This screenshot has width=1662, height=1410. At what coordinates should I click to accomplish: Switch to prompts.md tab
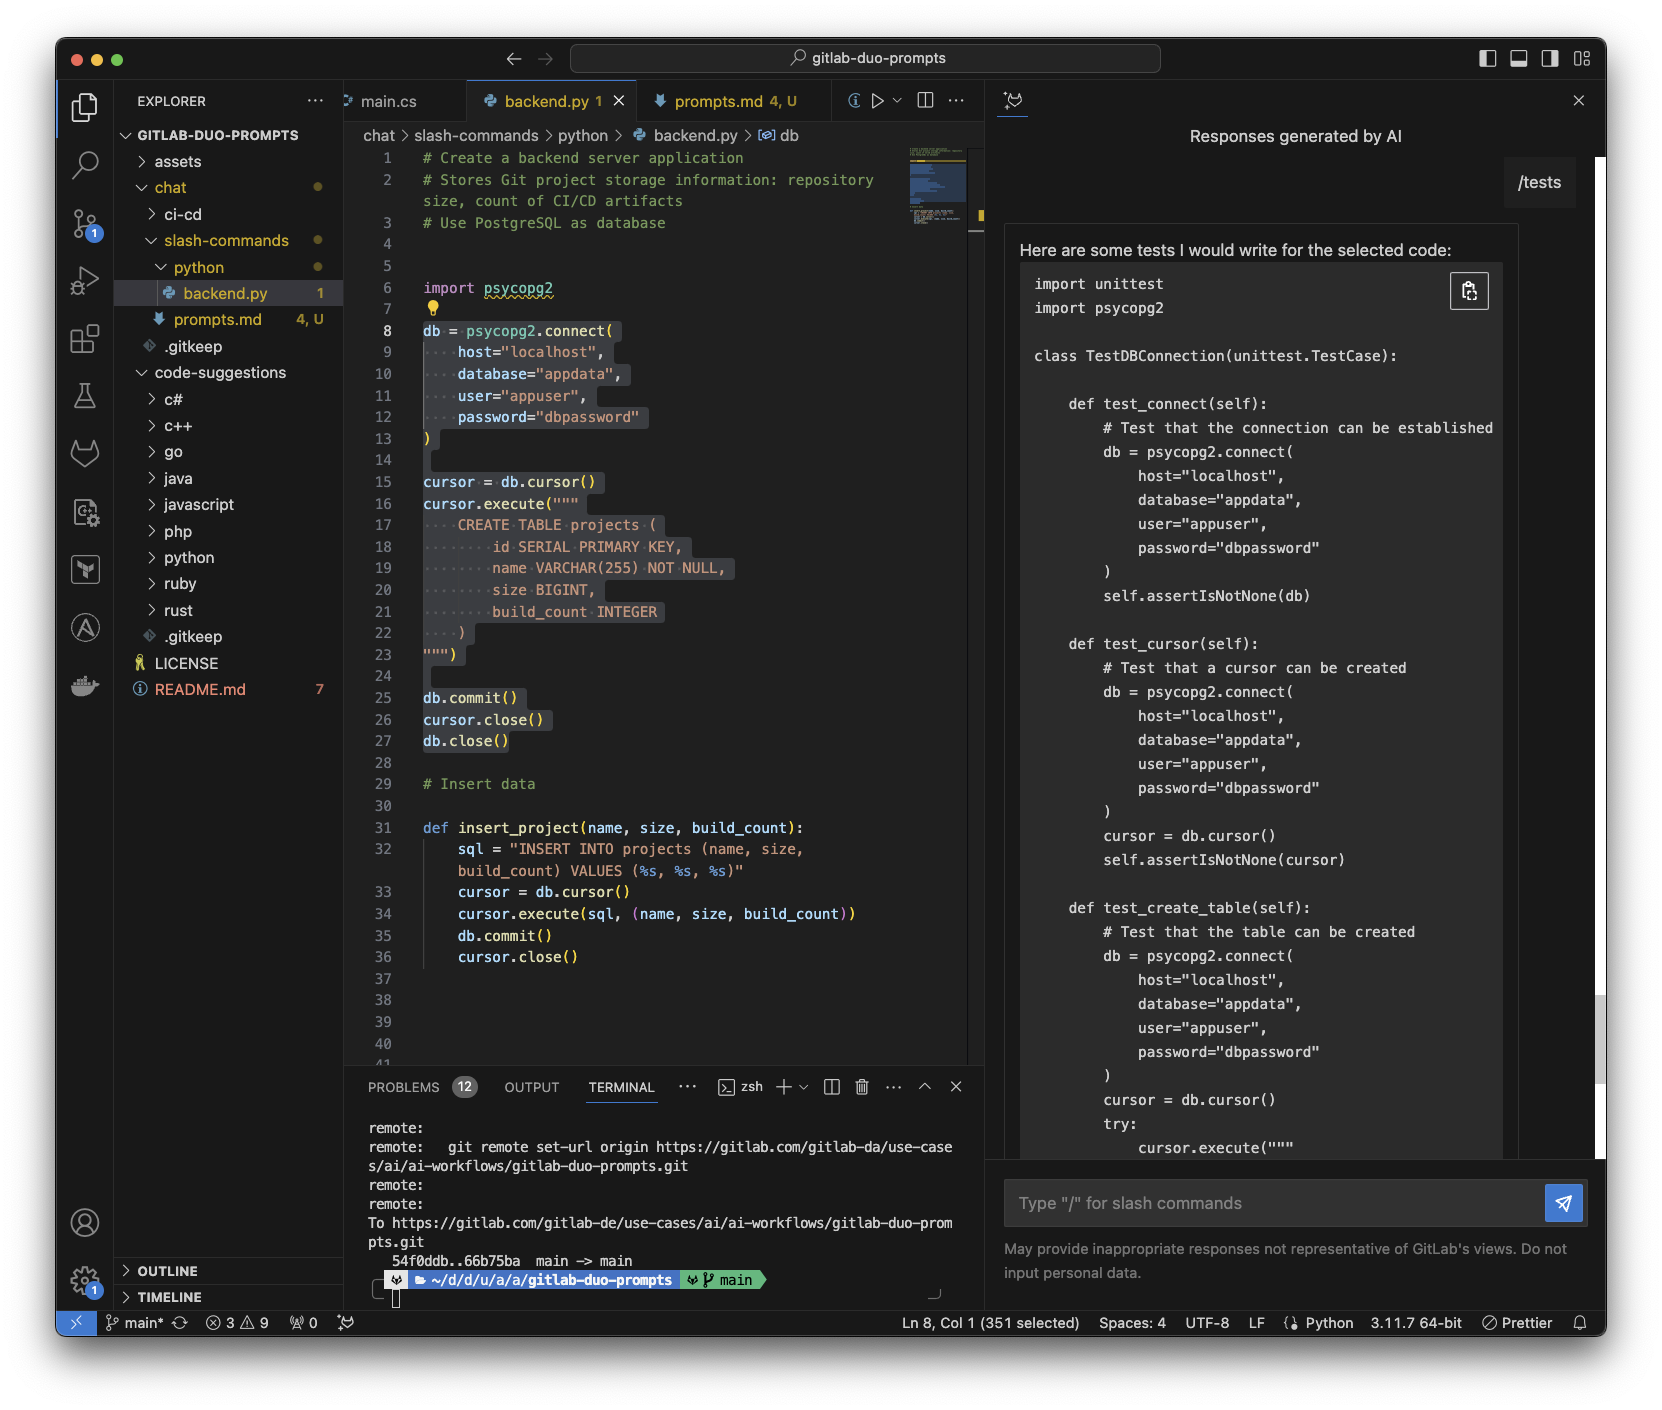(x=734, y=101)
